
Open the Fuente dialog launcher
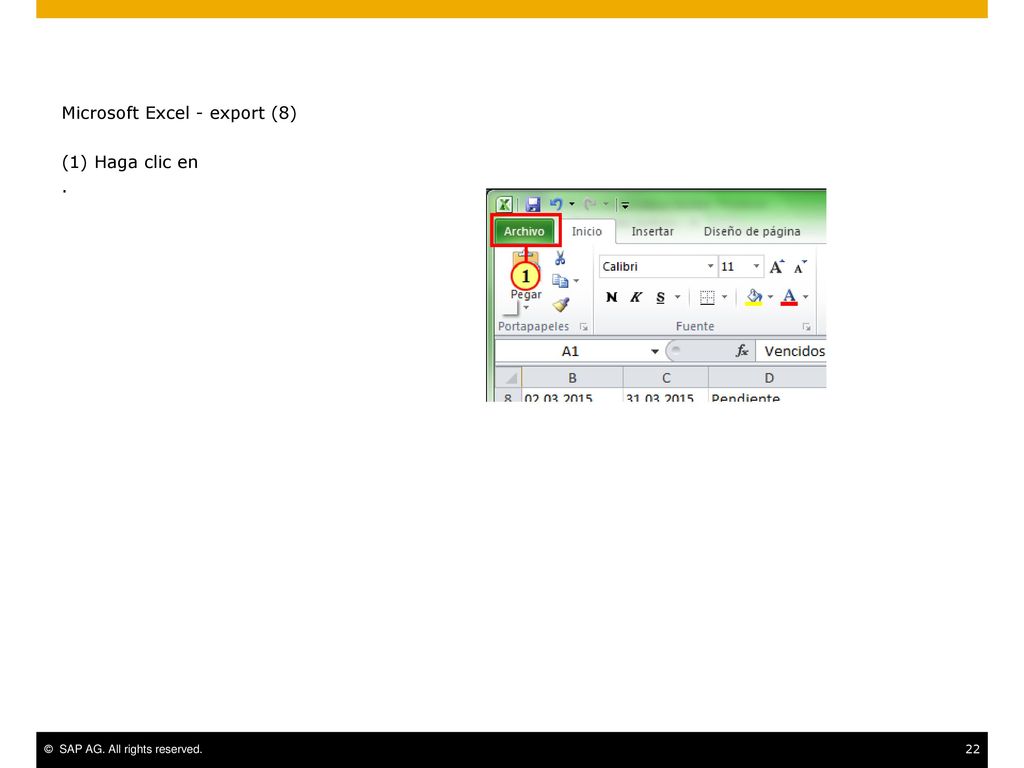click(807, 327)
